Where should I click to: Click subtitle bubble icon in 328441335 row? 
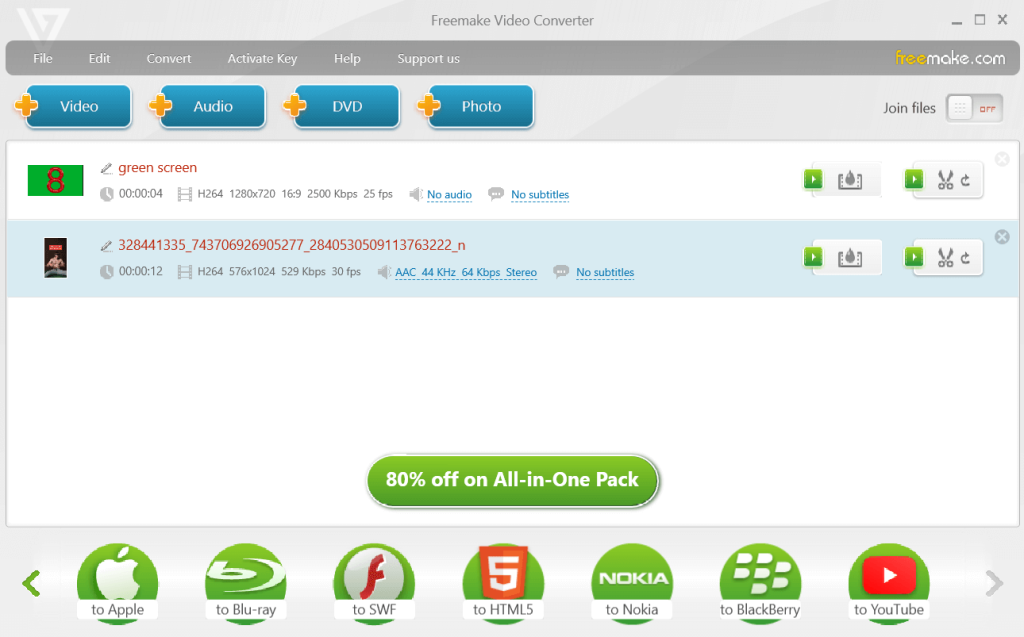[561, 272]
